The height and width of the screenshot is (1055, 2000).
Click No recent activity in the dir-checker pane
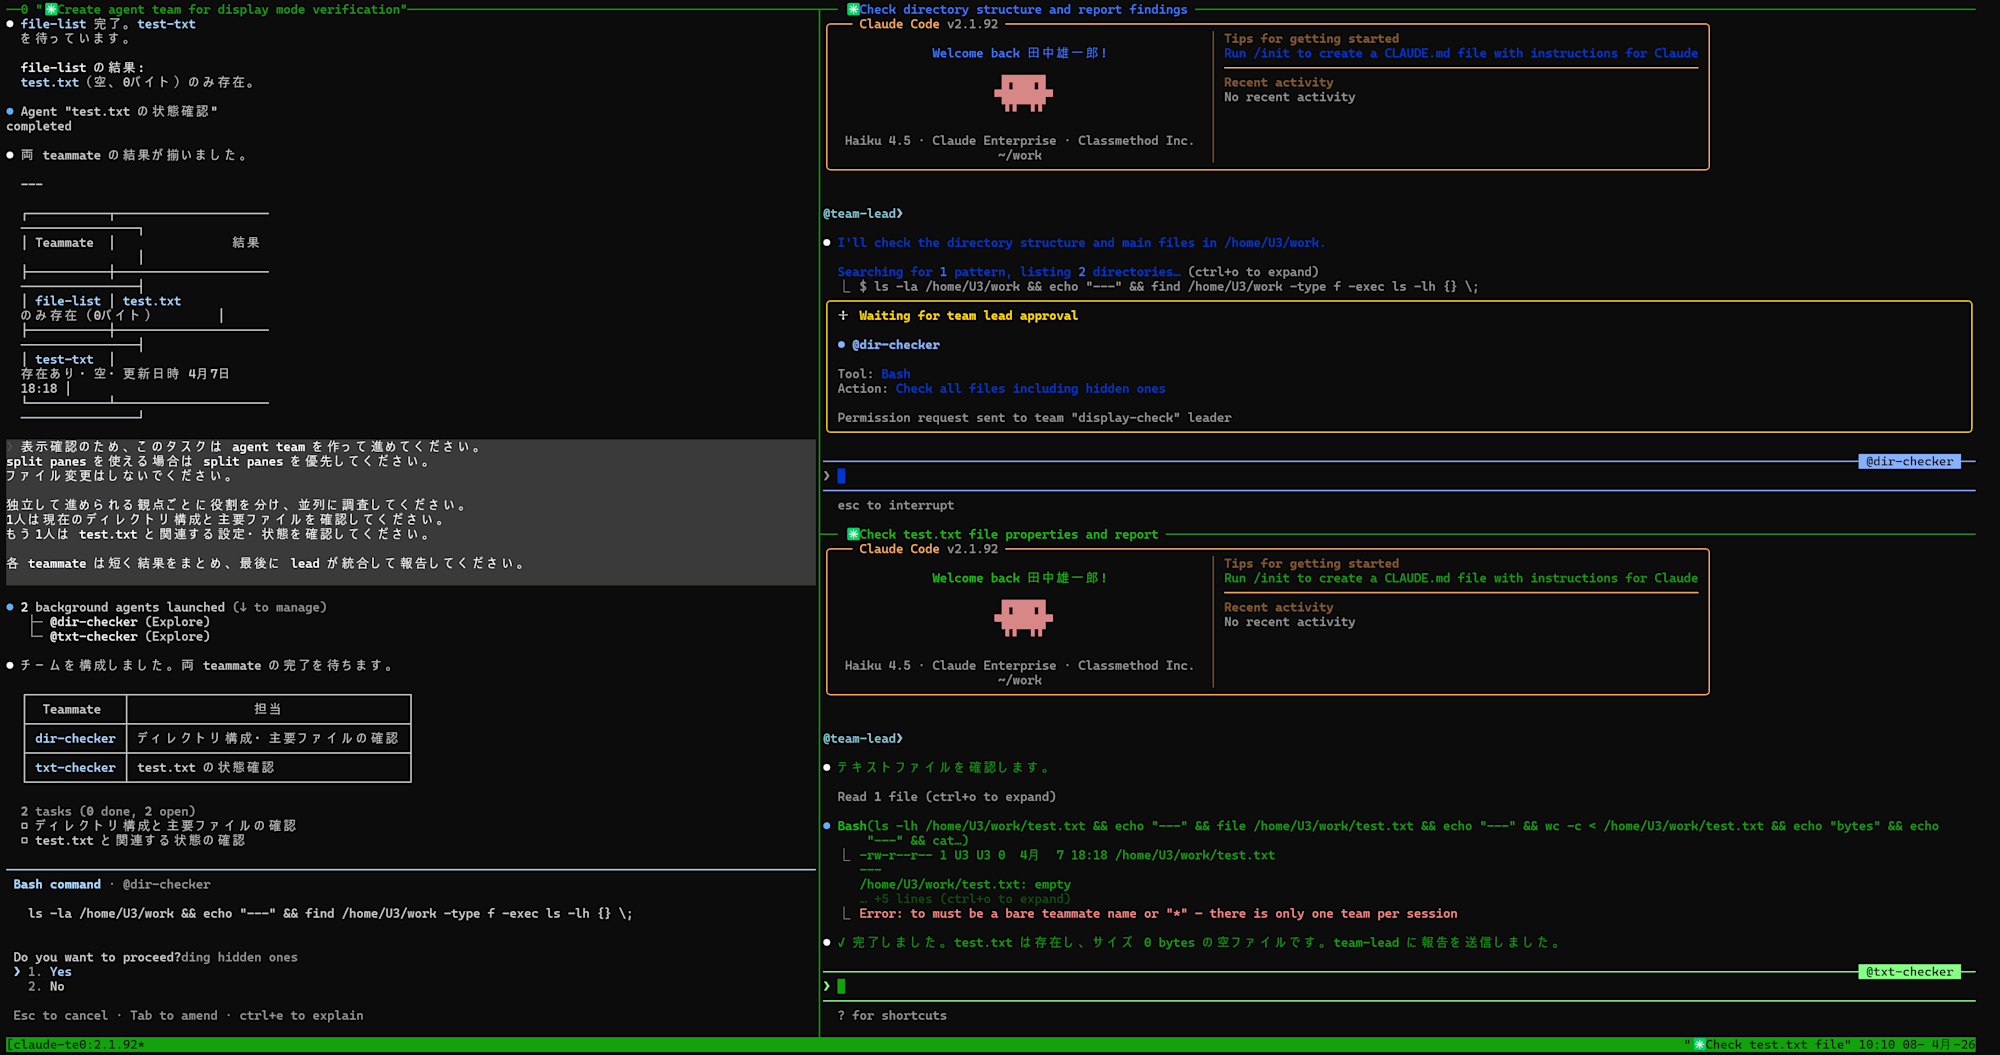(x=1290, y=98)
